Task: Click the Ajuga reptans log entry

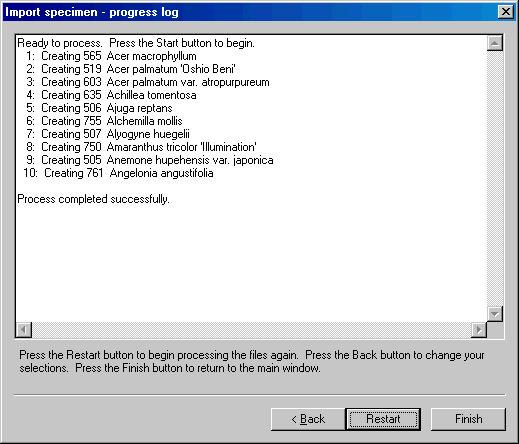Action: (99, 108)
